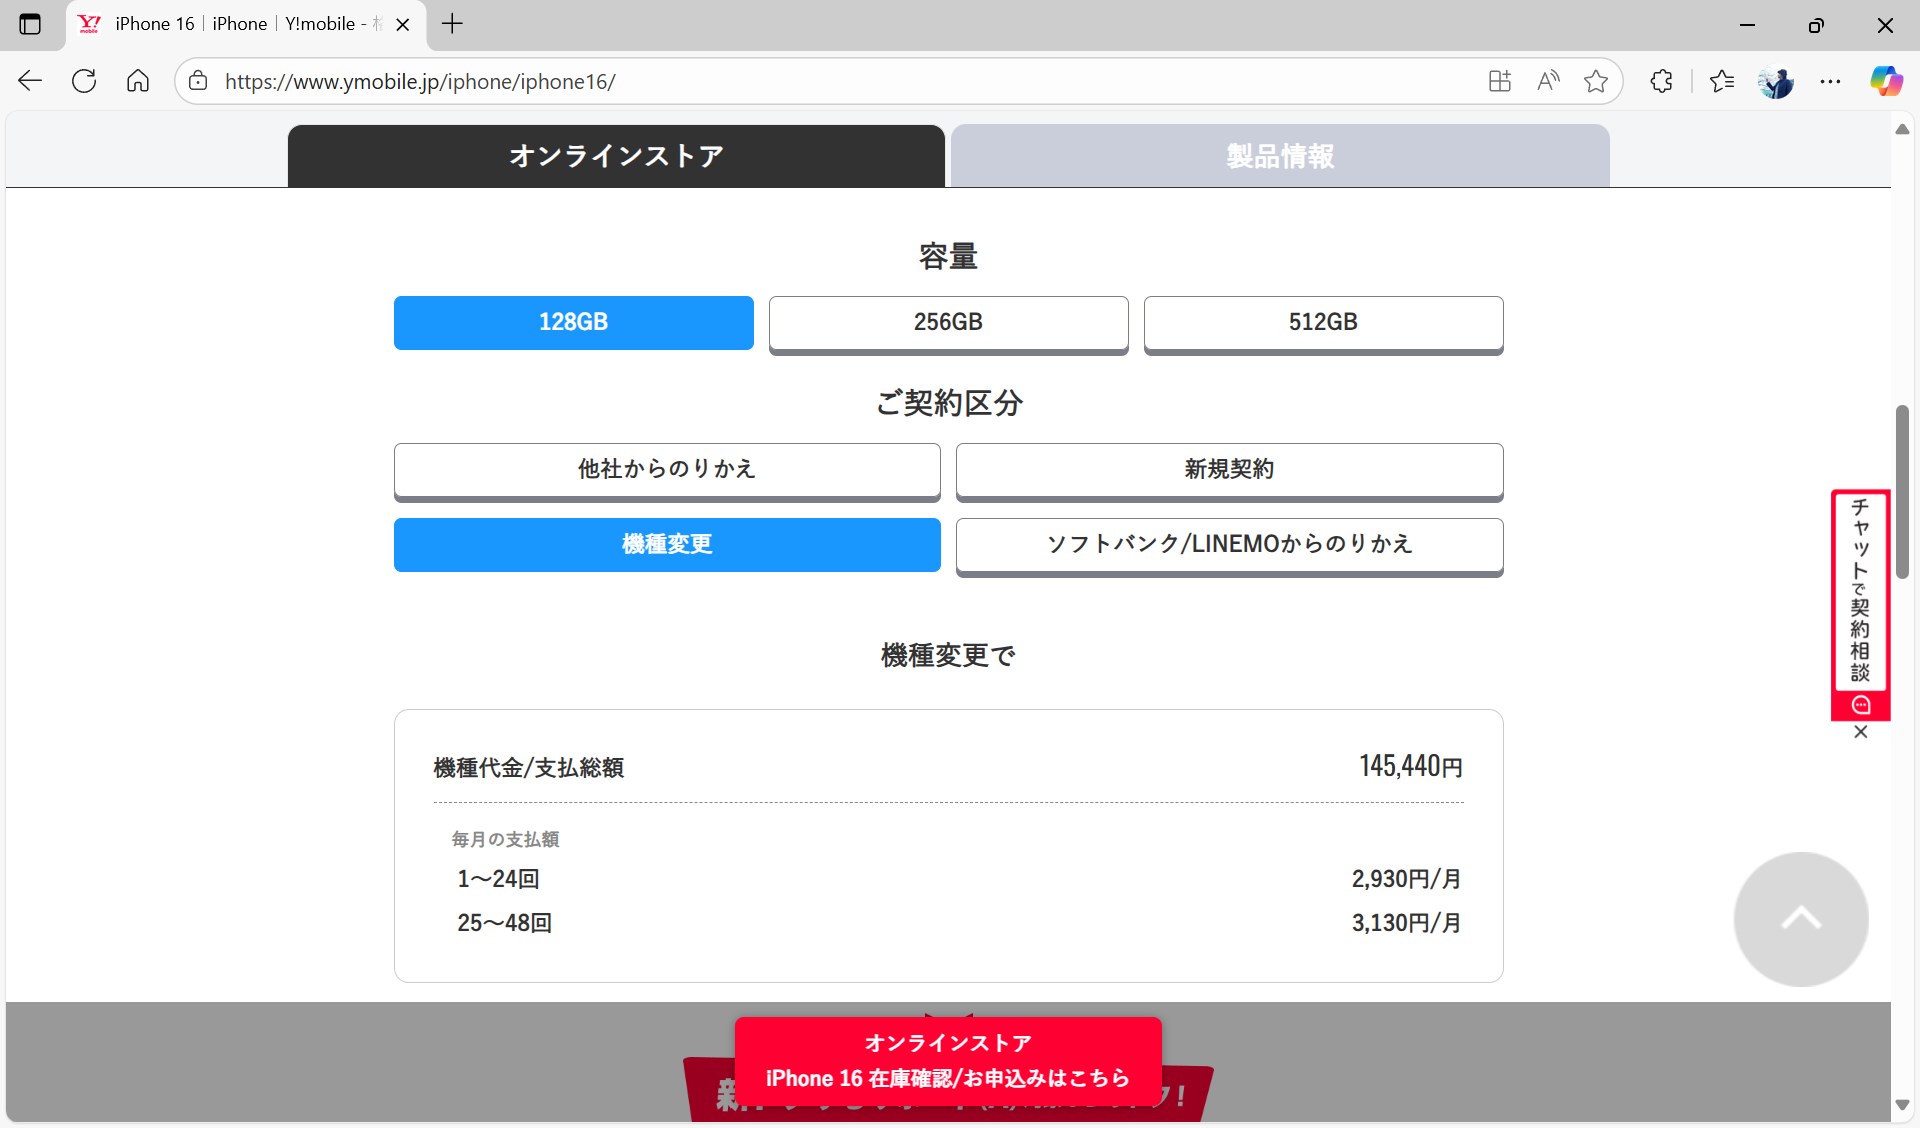Click the scrollbar up arrow
The image size is (1920, 1128).
pyautogui.click(x=1902, y=130)
